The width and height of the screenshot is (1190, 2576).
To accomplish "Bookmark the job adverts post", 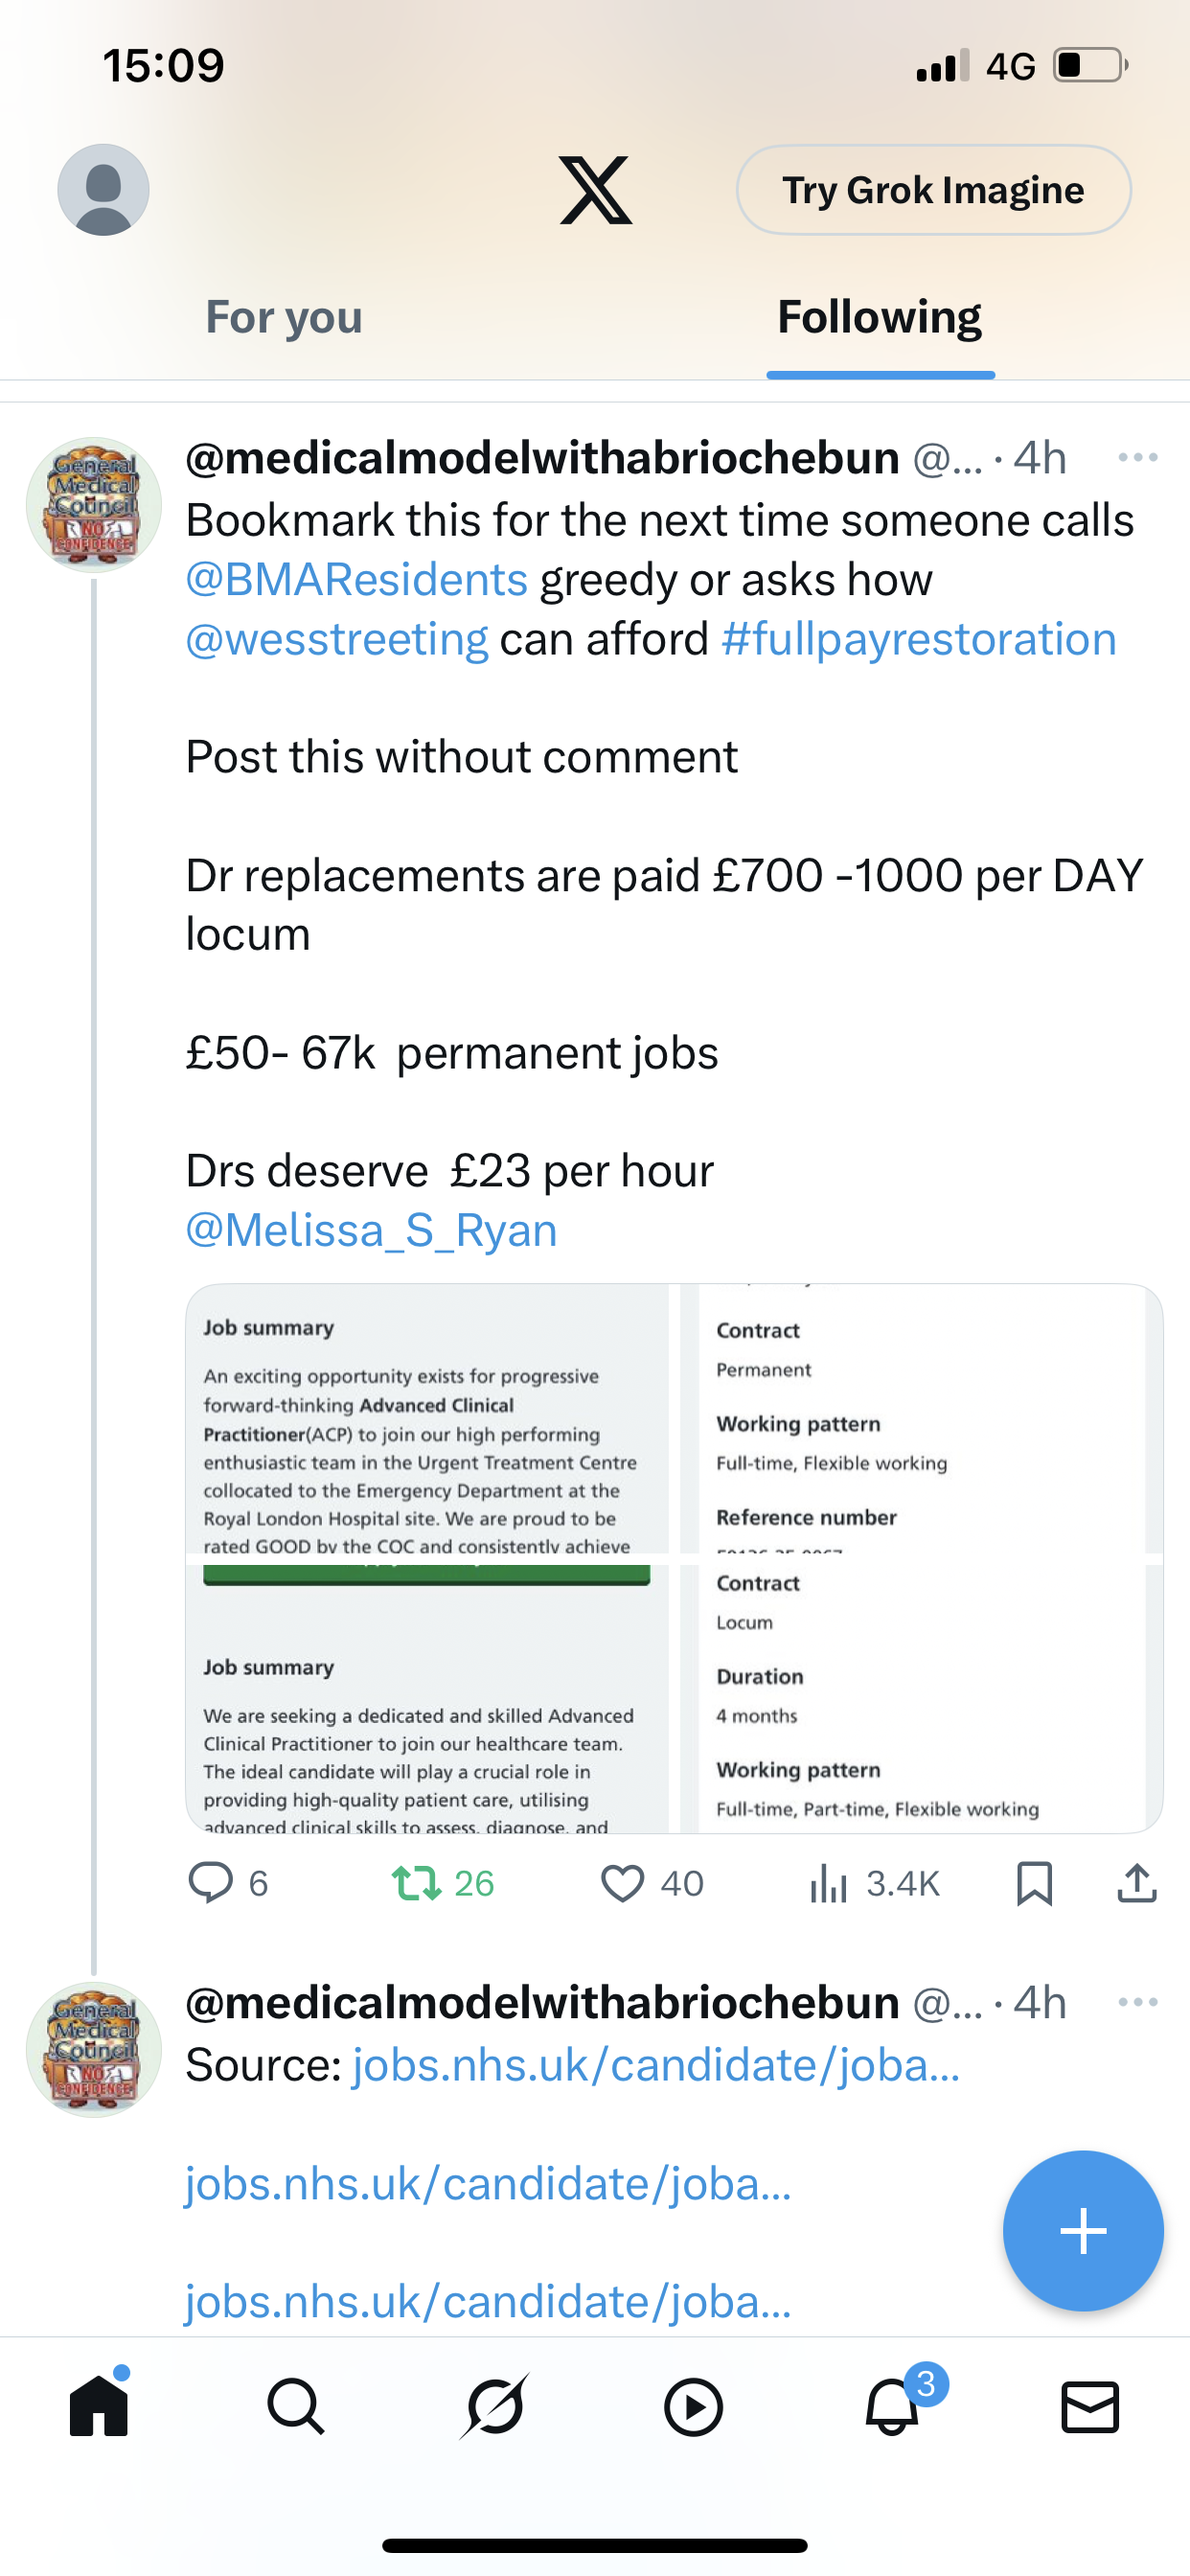I will click(x=1034, y=1882).
